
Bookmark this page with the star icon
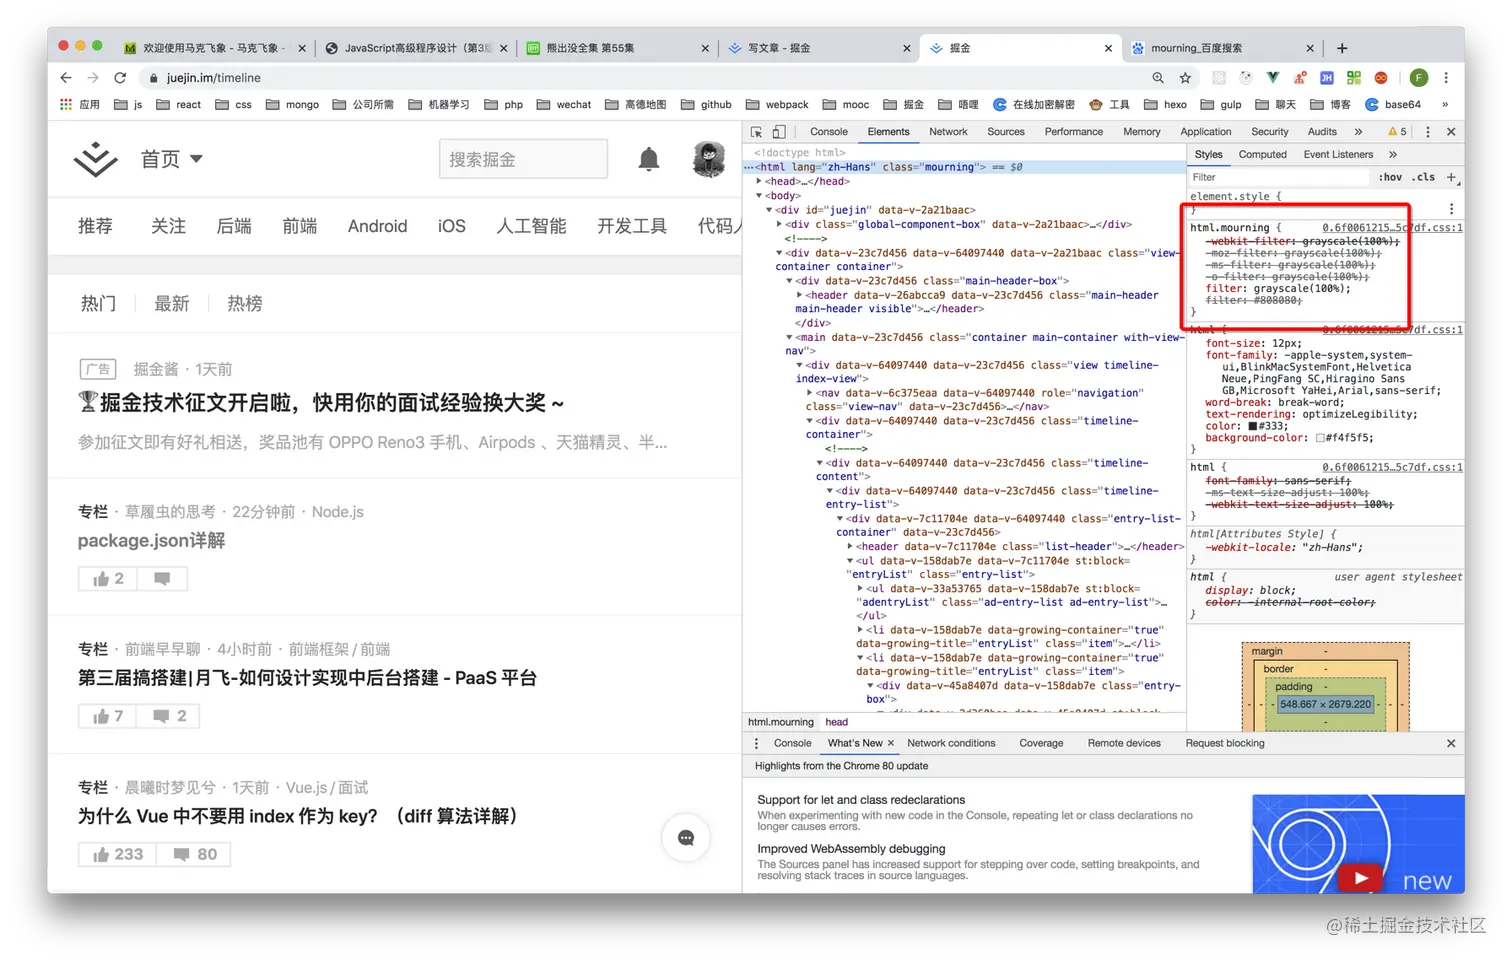[1185, 78]
